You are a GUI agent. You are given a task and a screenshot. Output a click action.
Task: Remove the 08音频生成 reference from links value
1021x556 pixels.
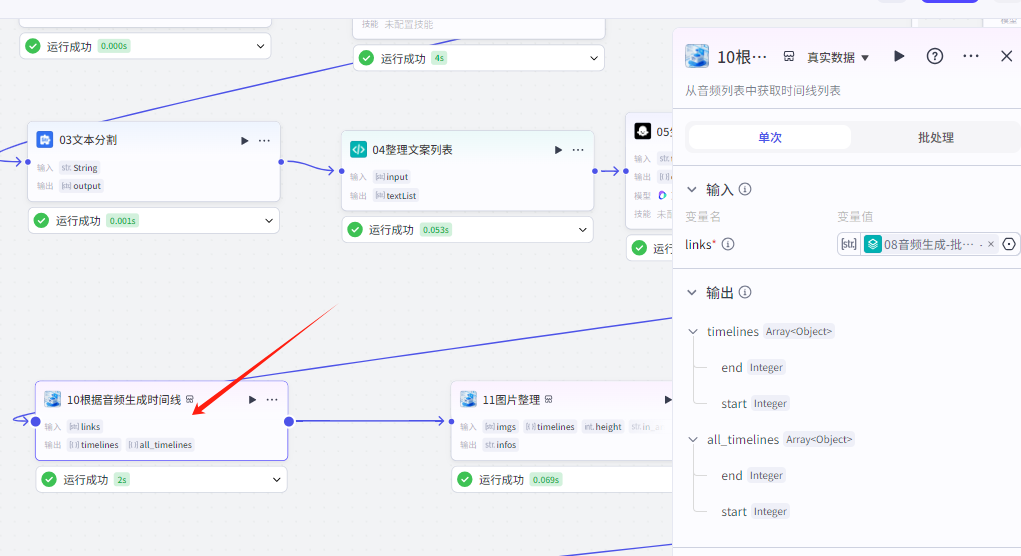coord(991,244)
